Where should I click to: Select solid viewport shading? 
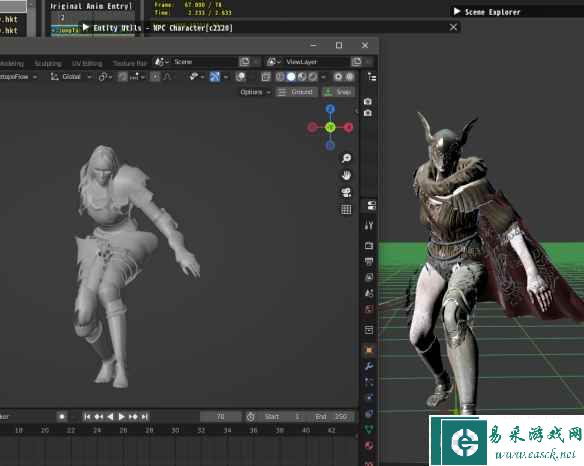tap(291, 77)
